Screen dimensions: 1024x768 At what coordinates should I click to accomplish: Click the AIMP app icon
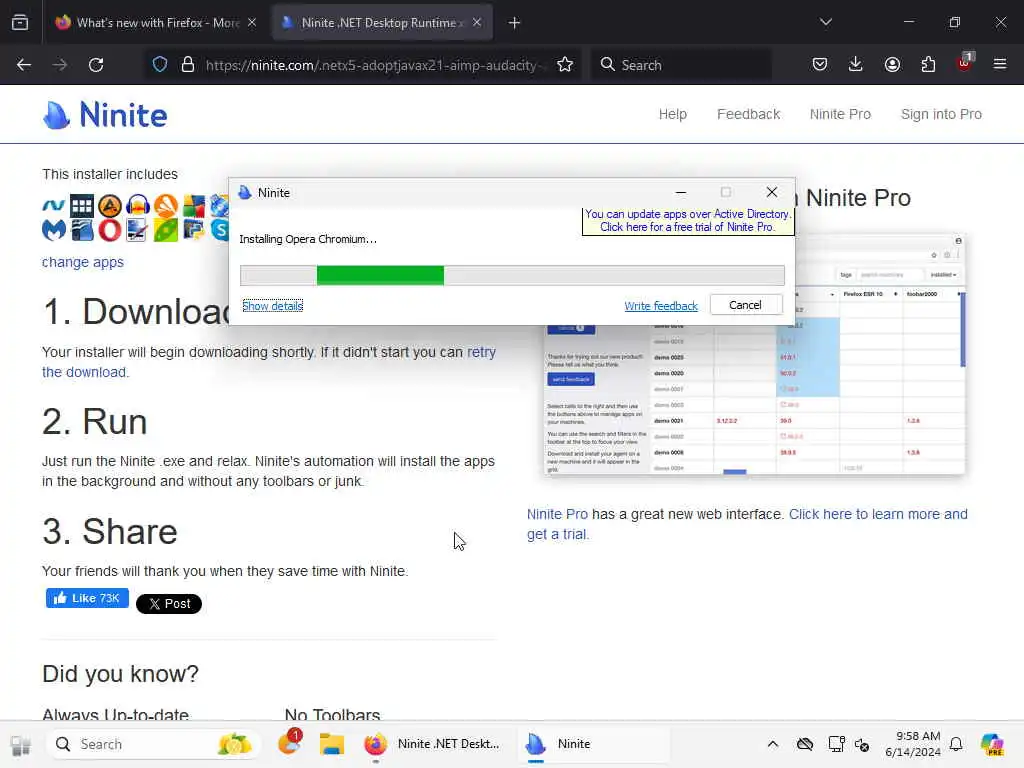point(110,206)
